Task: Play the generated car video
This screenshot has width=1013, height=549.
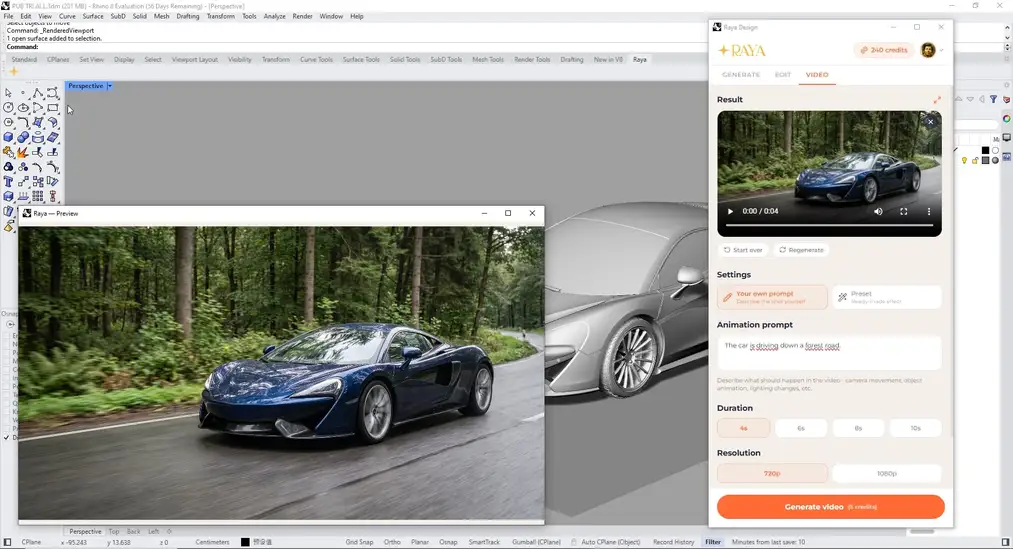Action: click(730, 211)
